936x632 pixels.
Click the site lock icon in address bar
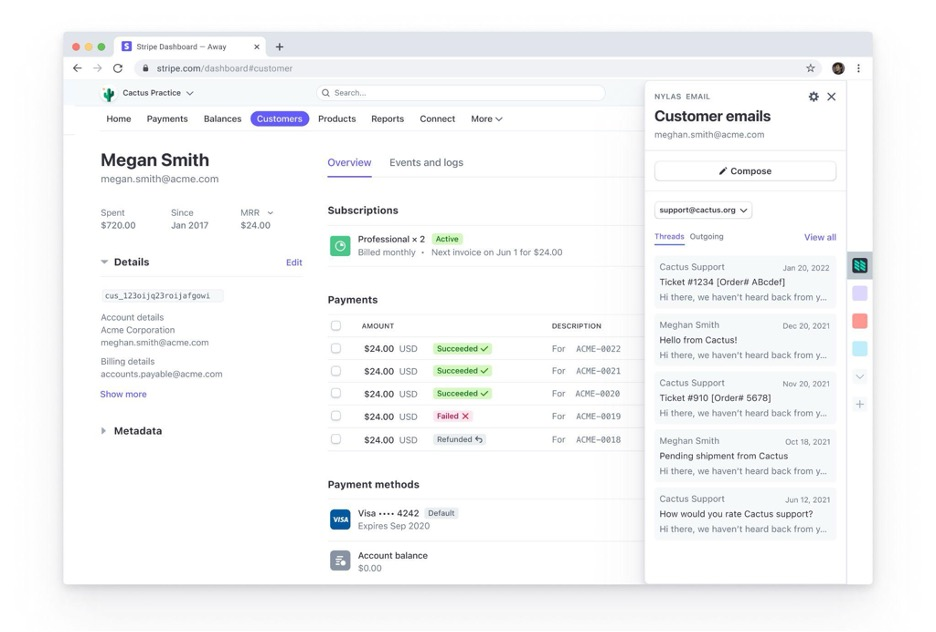coord(145,68)
